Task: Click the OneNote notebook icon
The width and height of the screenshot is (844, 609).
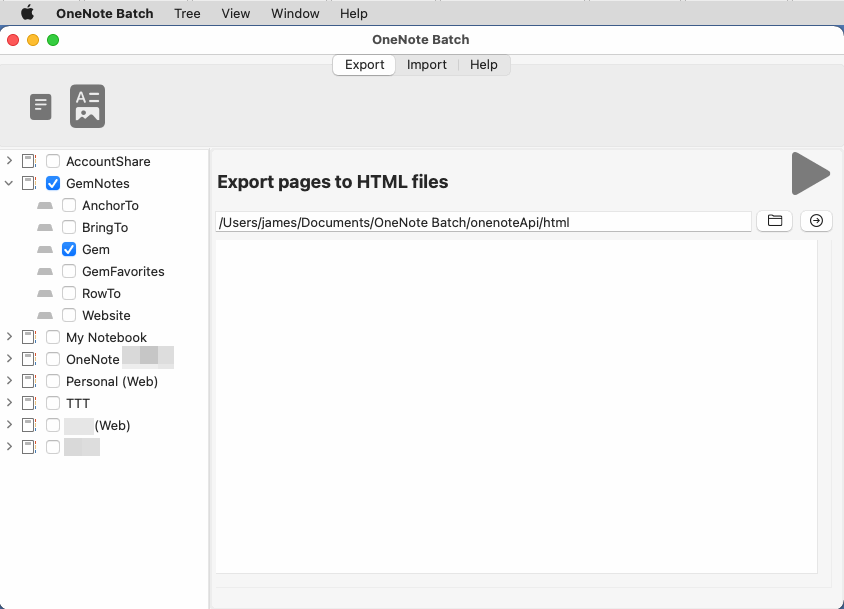Action: pos(29,359)
